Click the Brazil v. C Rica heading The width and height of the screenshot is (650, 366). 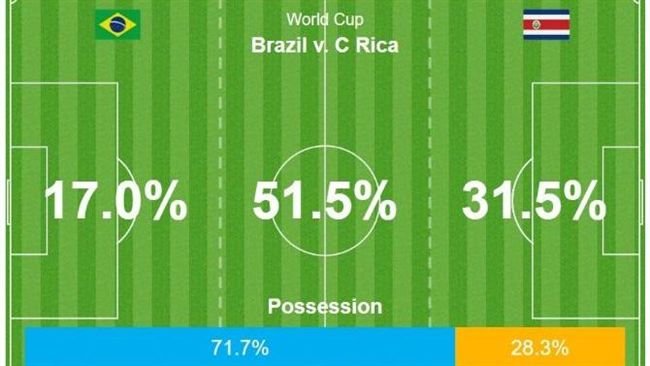click(x=325, y=45)
